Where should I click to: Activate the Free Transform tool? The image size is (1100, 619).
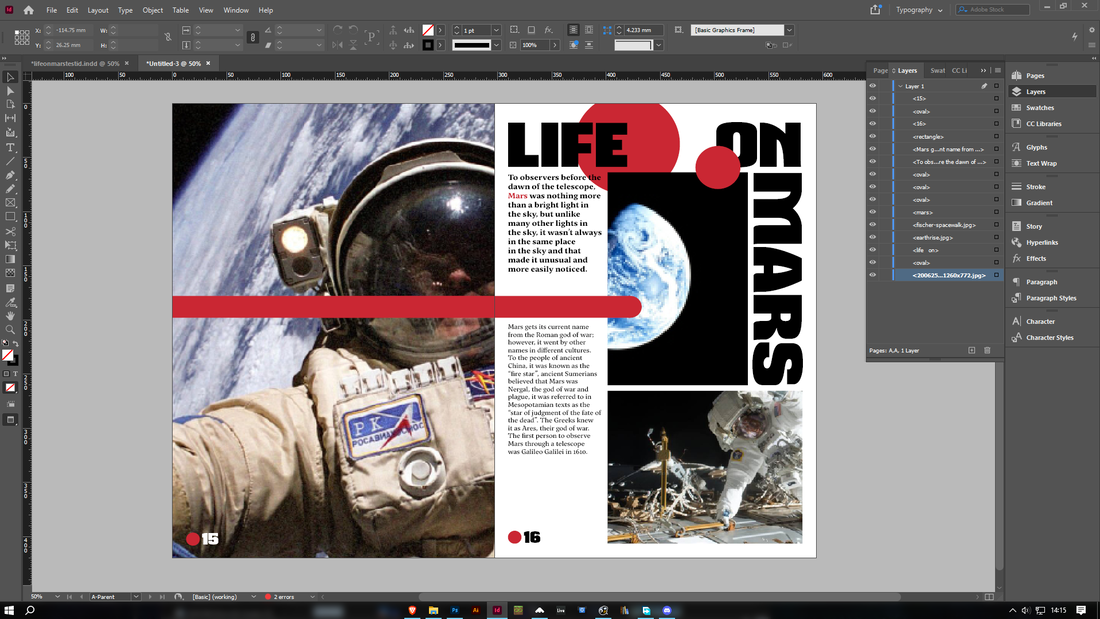11,246
